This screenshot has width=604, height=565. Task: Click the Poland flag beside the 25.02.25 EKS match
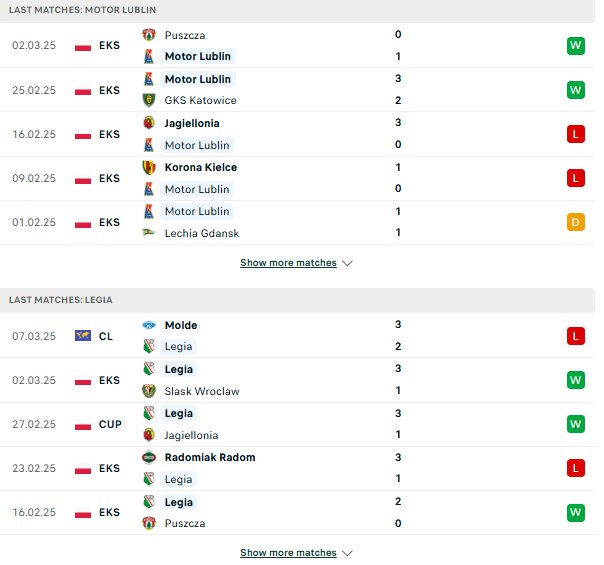pos(83,91)
